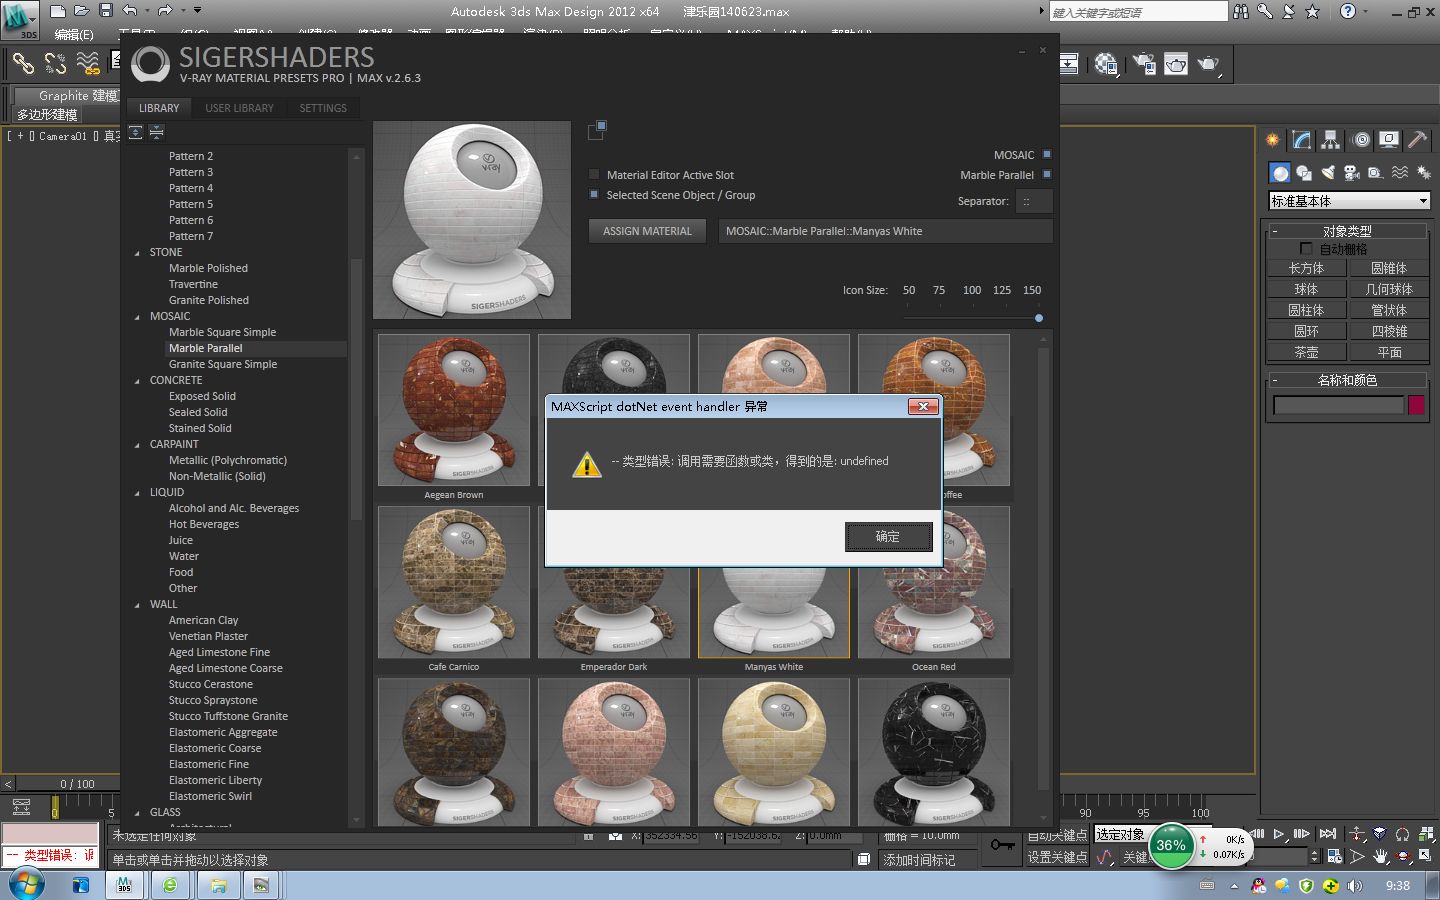Open the 标准基本体 object type dropdown
Viewport: 1440px width, 900px height.
pos(1349,201)
